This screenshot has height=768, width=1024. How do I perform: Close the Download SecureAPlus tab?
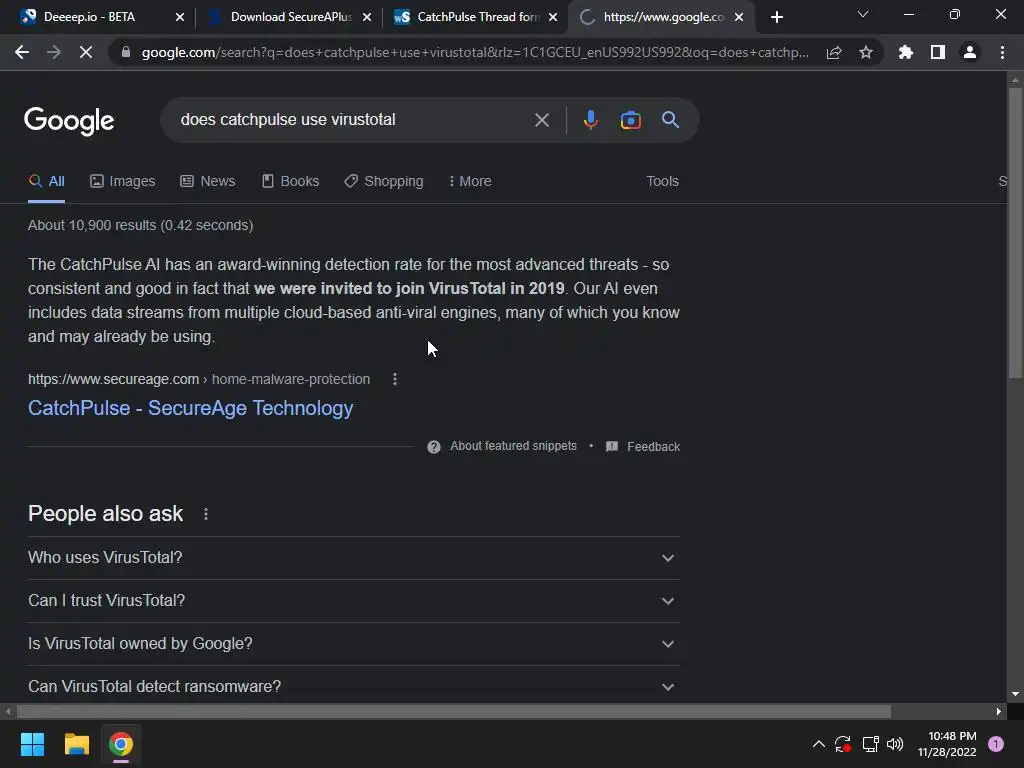coord(366,17)
